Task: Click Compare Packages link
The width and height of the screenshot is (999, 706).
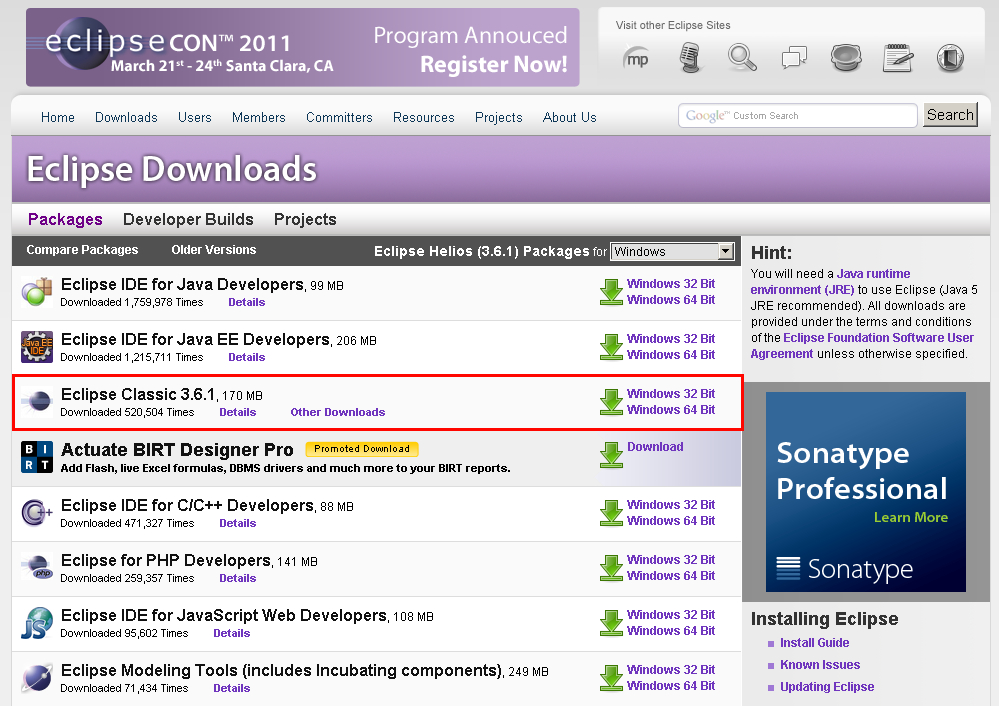Action: tap(82, 250)
